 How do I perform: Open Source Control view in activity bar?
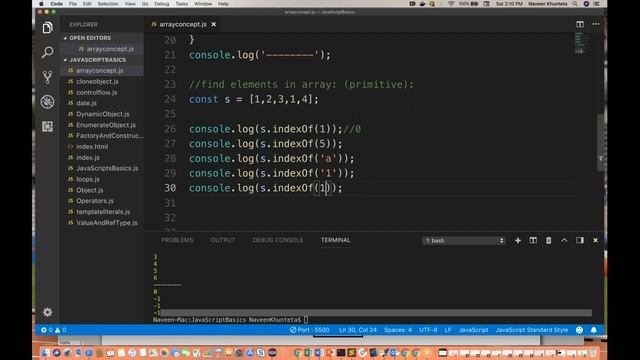tap(47, 77)
